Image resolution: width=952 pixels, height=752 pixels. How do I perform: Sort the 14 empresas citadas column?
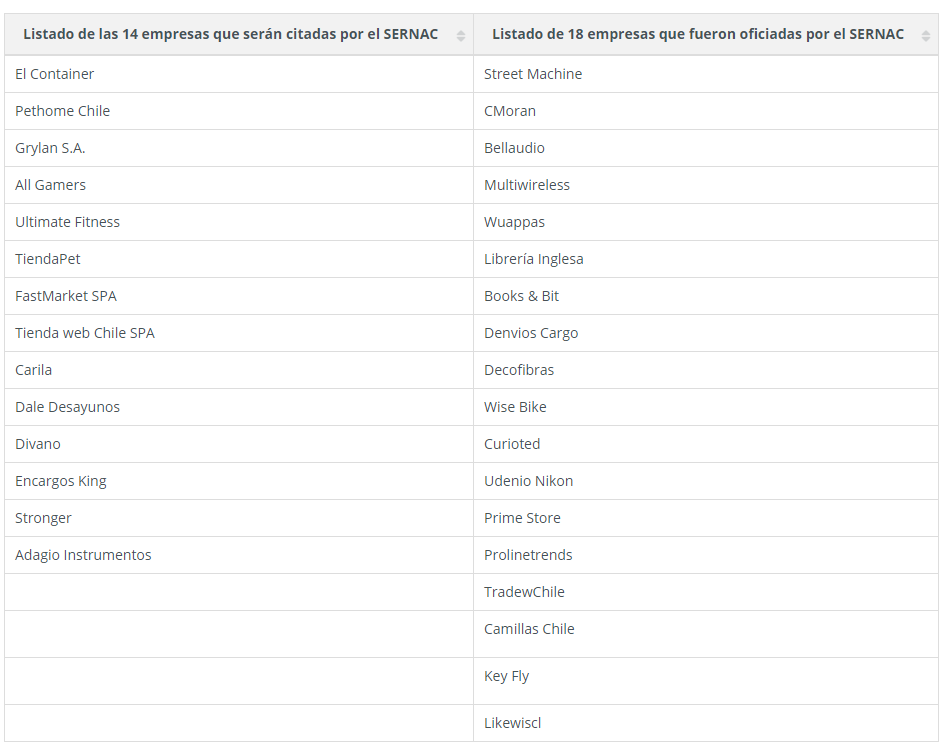point(461,36)
